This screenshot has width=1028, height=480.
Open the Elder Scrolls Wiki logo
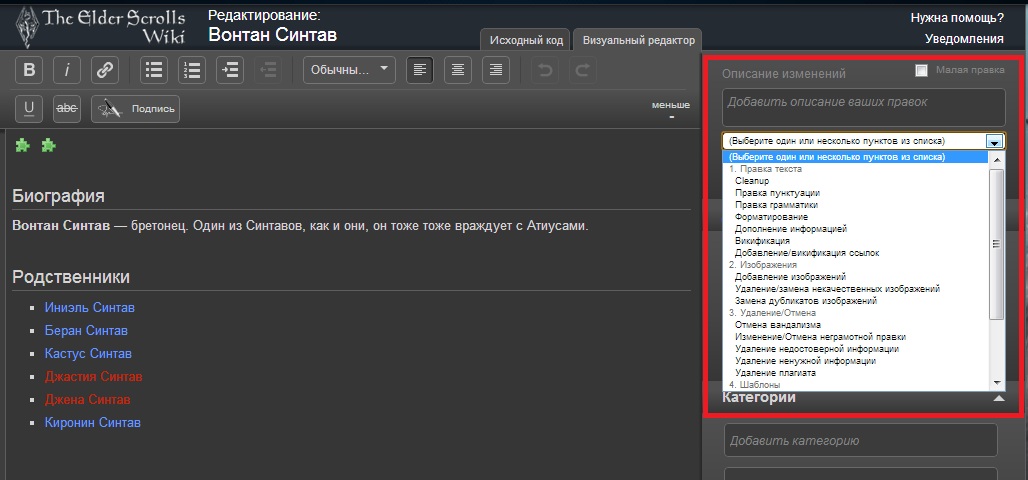coord(100,25)
